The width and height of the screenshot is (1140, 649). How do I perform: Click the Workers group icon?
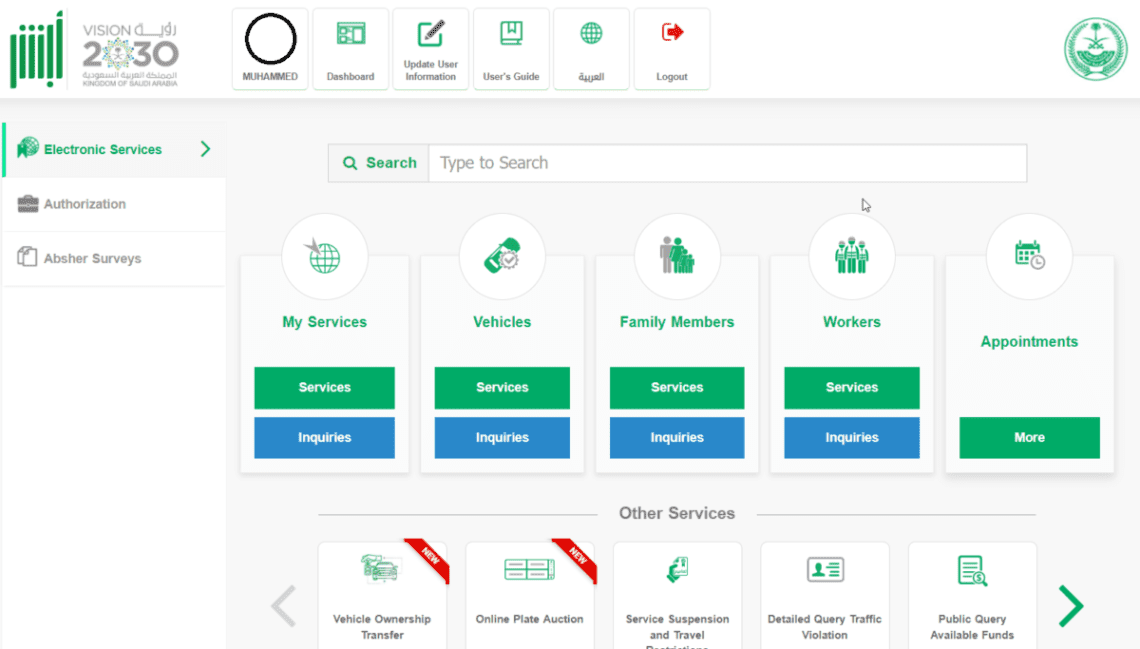(851, 256)
